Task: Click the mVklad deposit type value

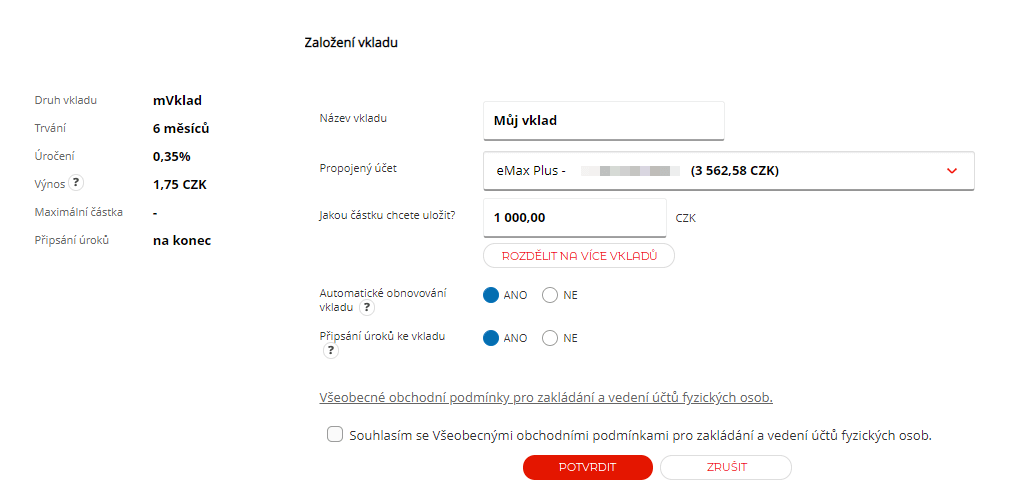Action: pyautogui.click(x=178, y=101)
